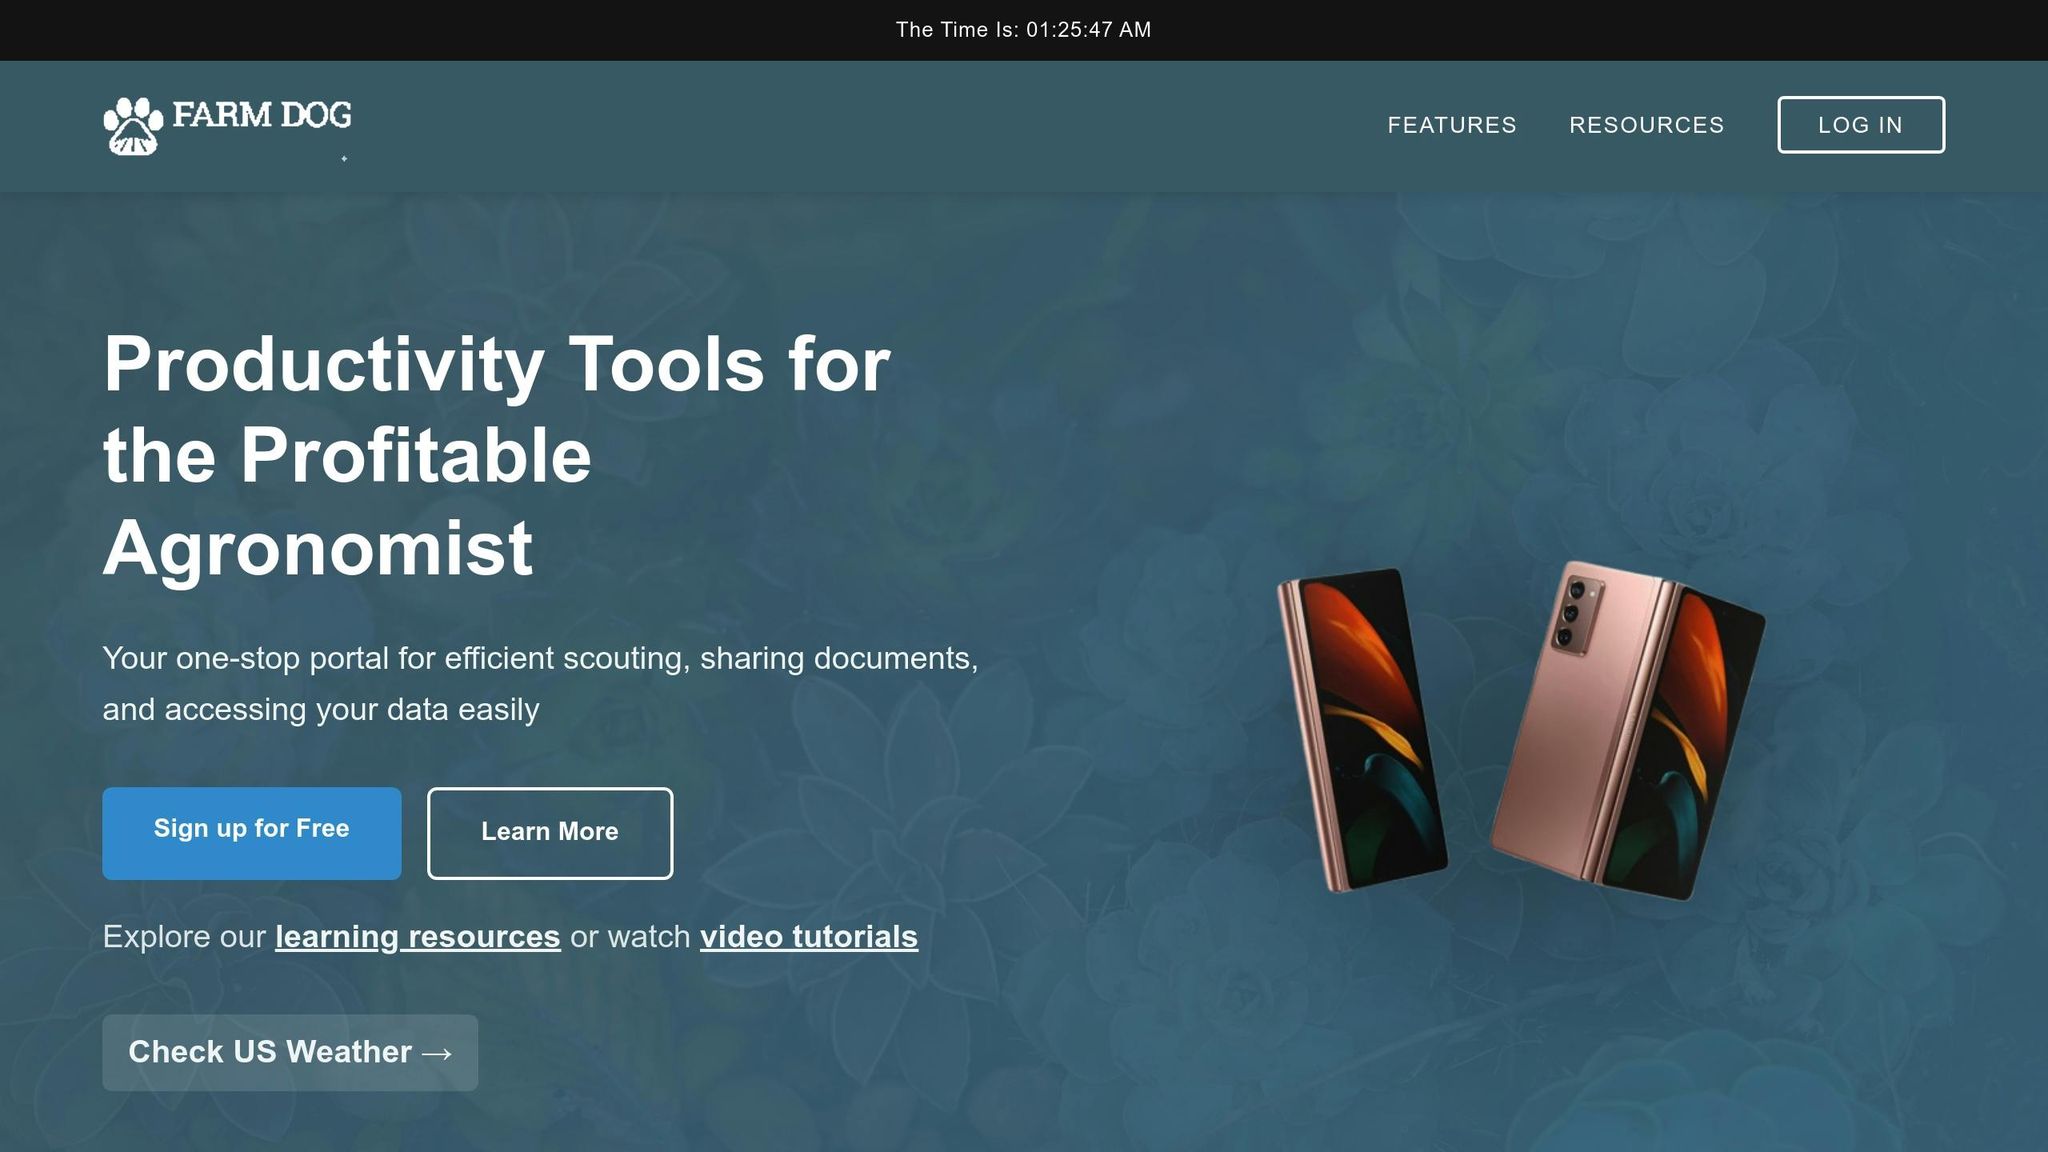Image resolution: width=2048 pixels, height=1152 pixels.
Task: Click the FARM DOG wordmark text
Action: [x=262, y=115]
